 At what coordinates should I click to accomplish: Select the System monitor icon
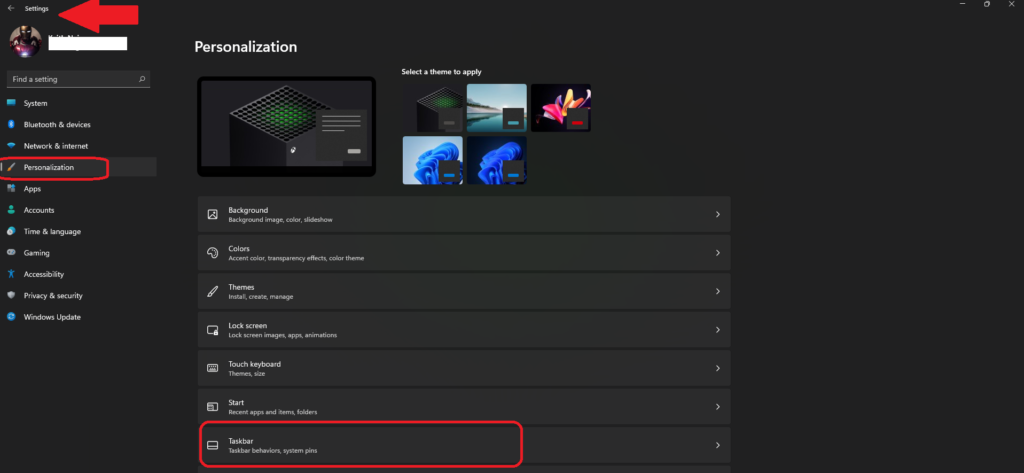point(11,103)
